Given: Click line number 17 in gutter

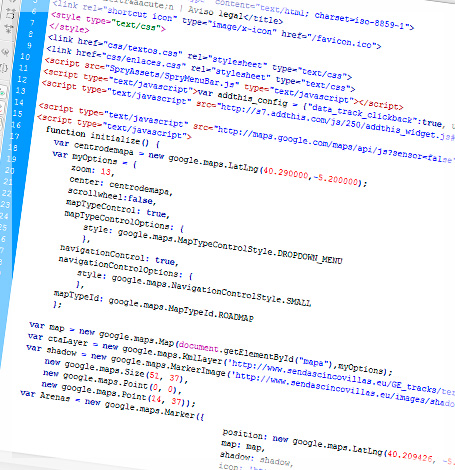Looking at the screenshot, I should pyautogui.click(x=14, y=136).
